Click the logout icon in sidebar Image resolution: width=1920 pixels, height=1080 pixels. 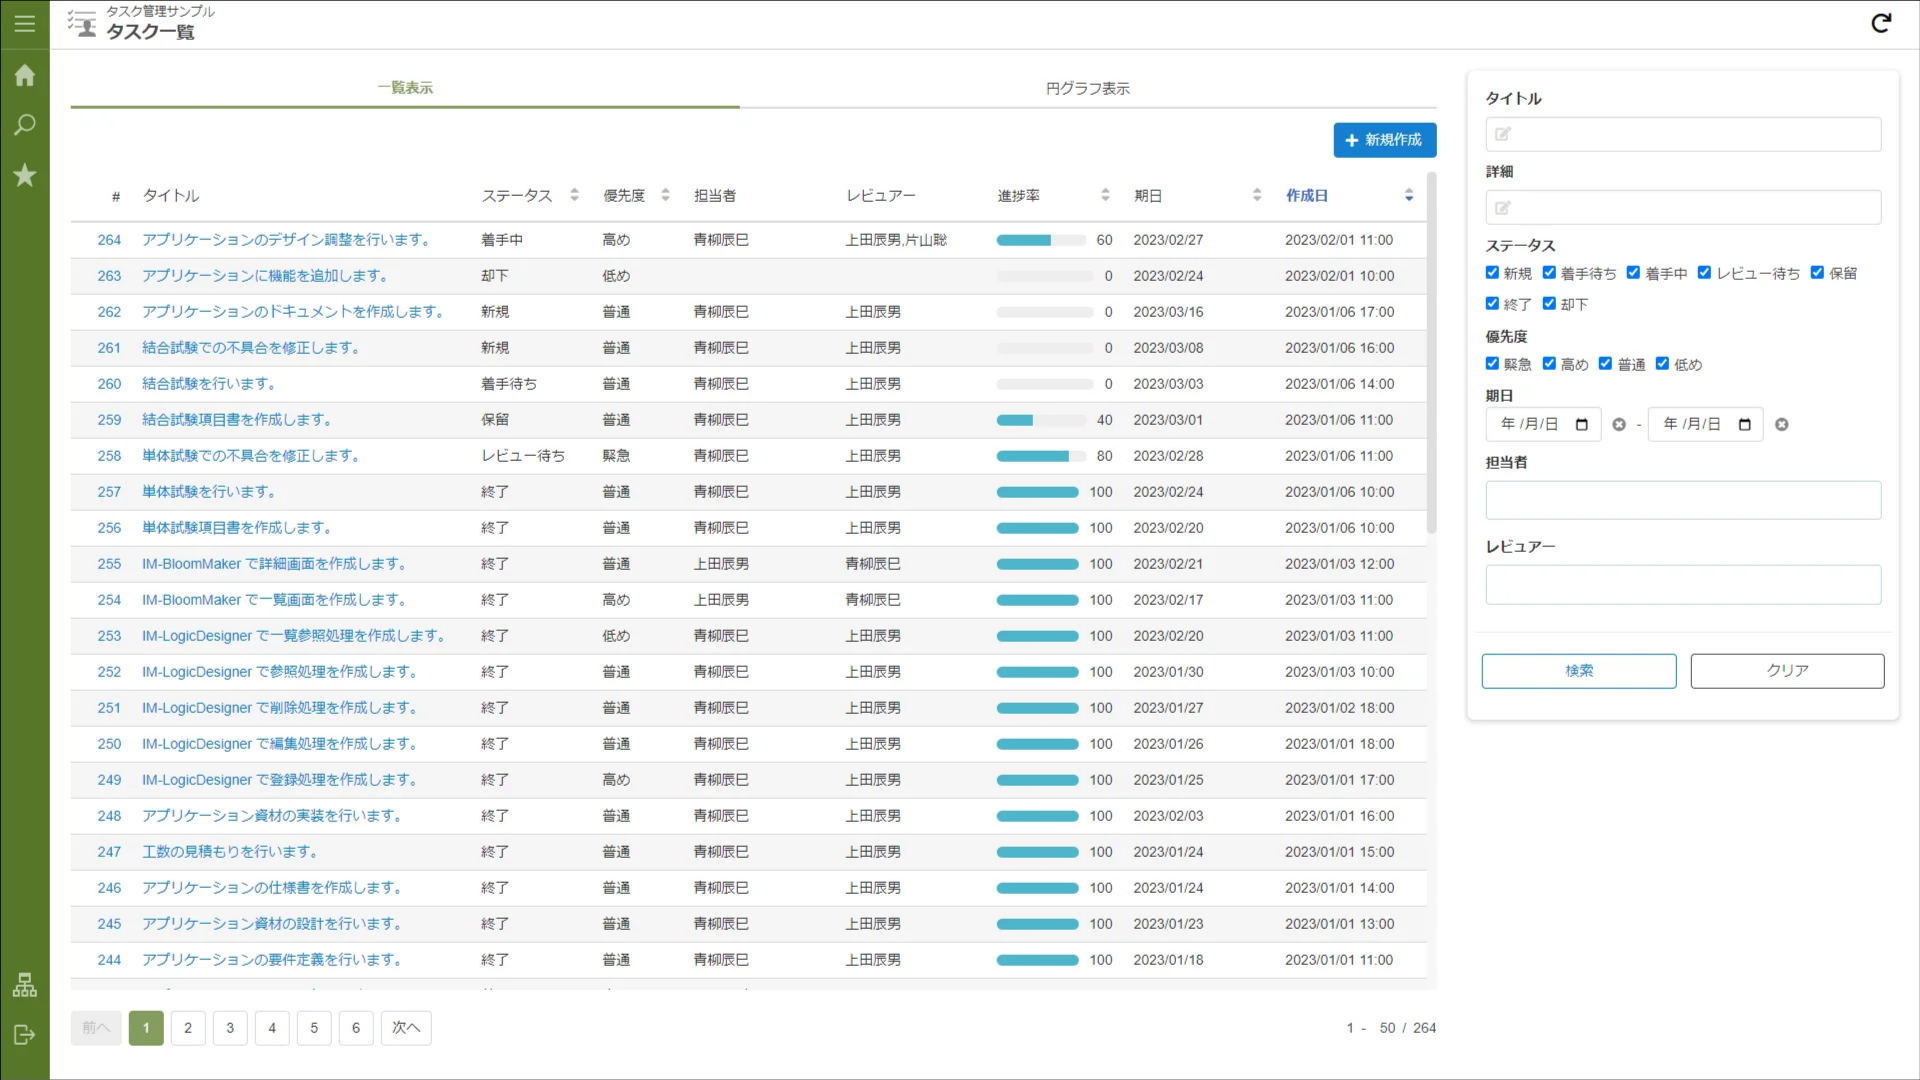point(25,1035)
